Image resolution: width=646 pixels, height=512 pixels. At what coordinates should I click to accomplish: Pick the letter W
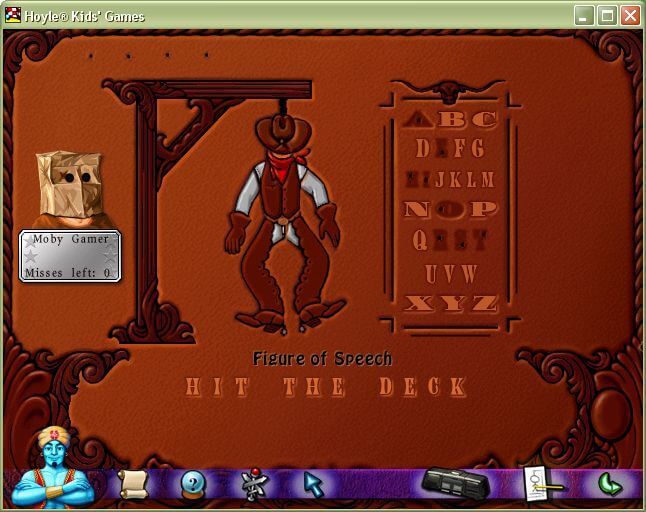(469, 274)
